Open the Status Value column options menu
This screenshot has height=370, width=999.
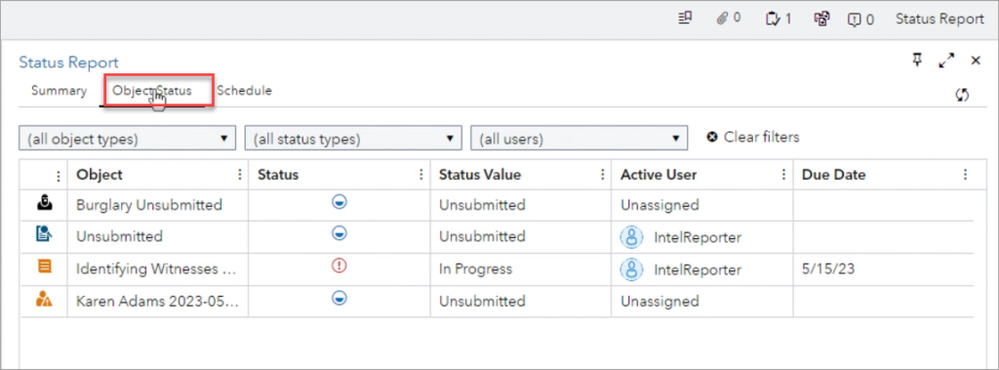602,174
